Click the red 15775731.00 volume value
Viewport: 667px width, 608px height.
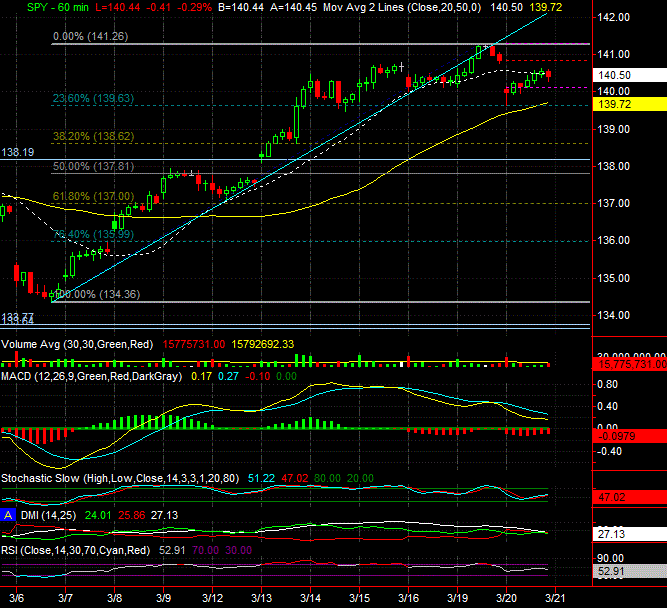[194, 344]
